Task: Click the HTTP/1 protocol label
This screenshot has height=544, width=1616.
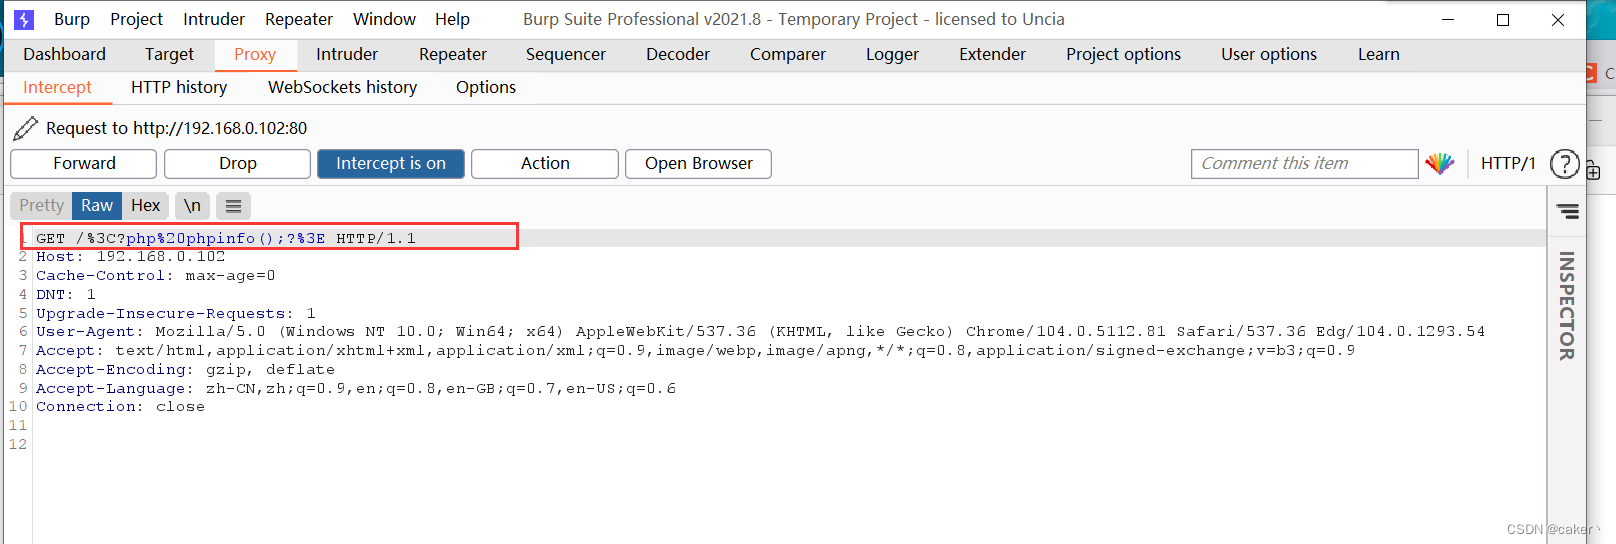Action: click(1508, 164)
